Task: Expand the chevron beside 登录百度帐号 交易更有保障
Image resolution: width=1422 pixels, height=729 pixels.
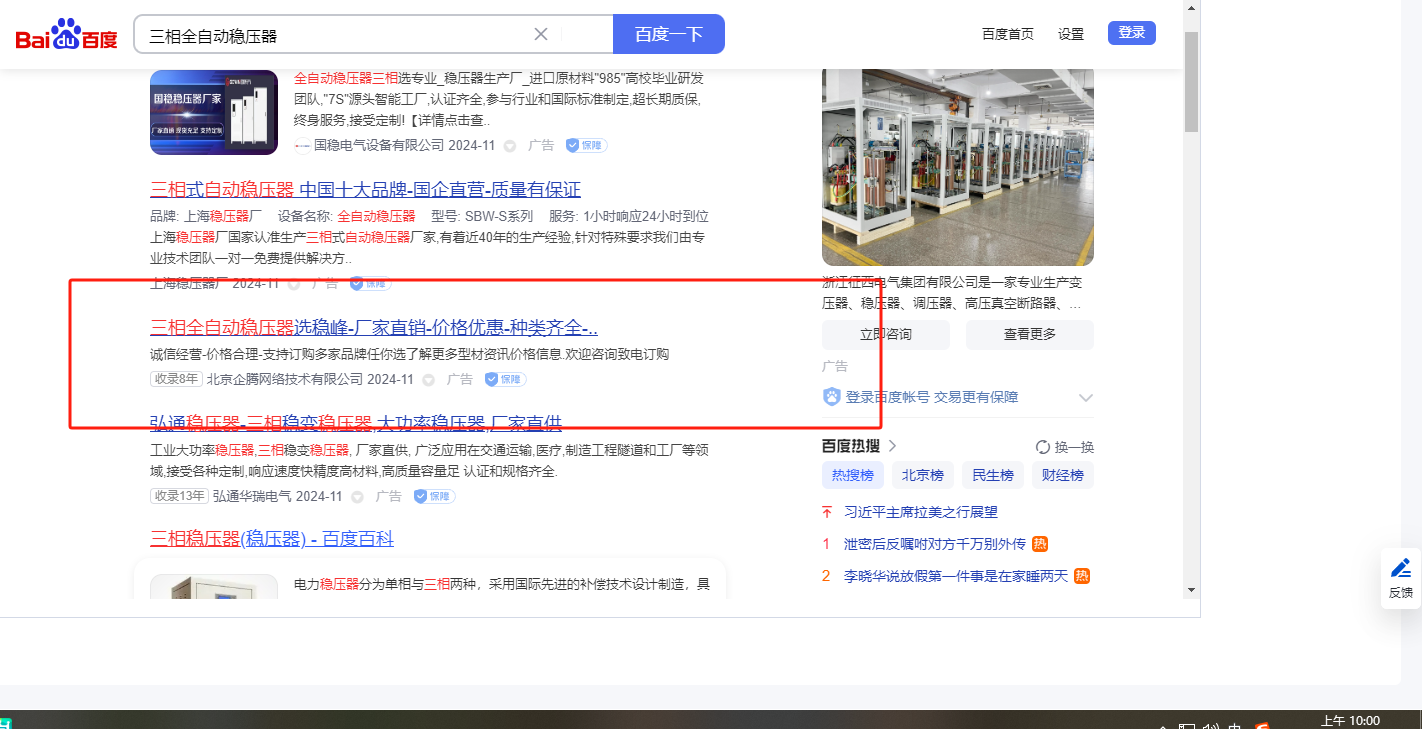Action: click(1086, 398)
